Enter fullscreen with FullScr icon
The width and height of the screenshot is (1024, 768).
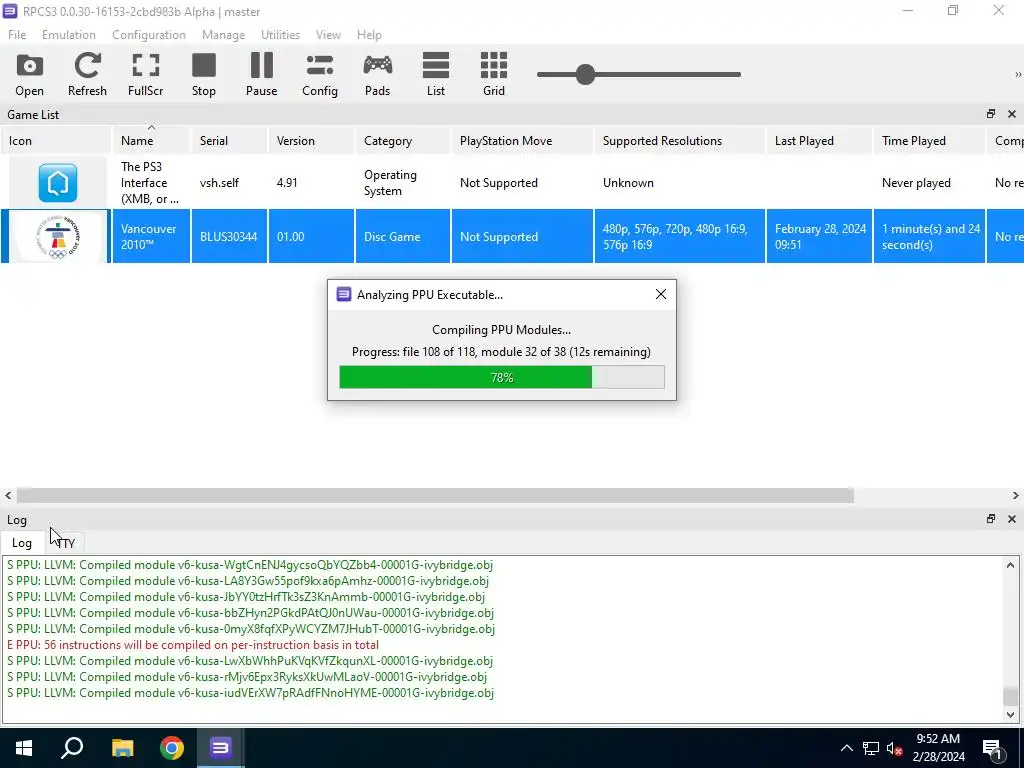[x=145, y=74]
